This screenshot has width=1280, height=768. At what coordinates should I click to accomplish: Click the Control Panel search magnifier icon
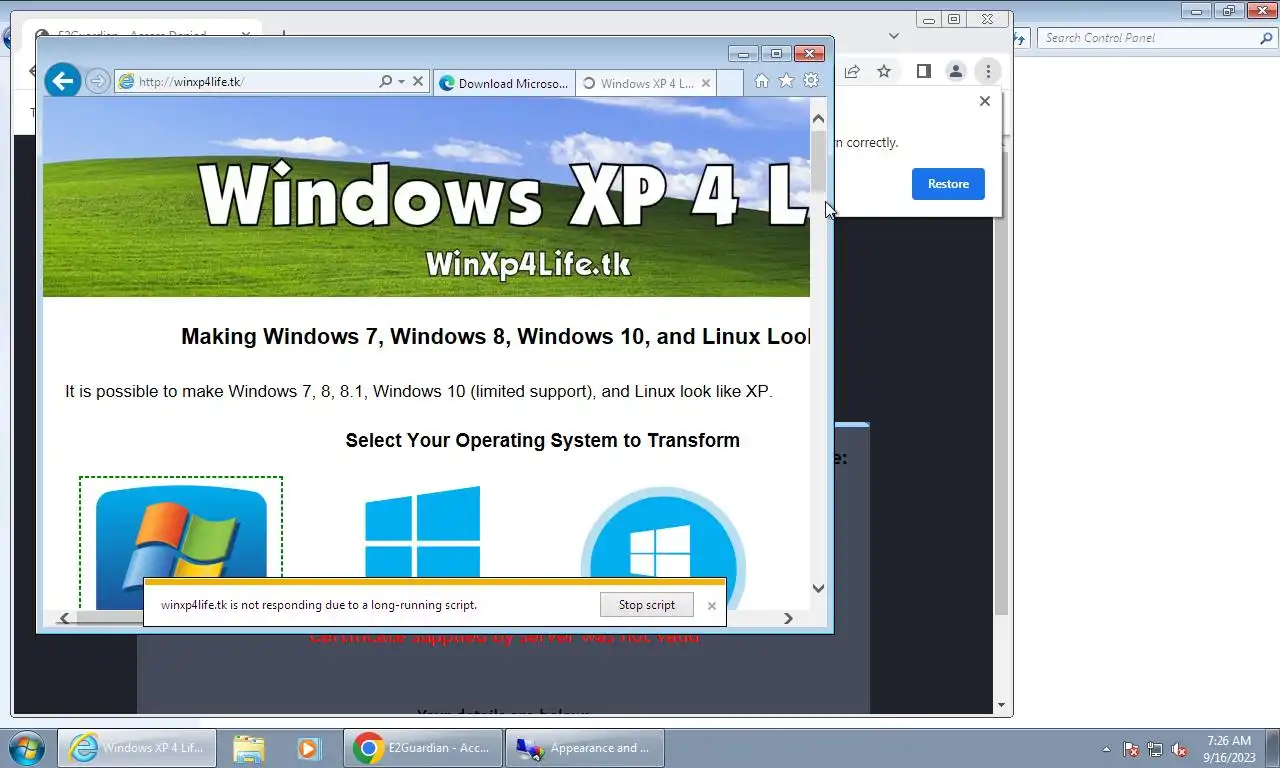[1266, 38]
